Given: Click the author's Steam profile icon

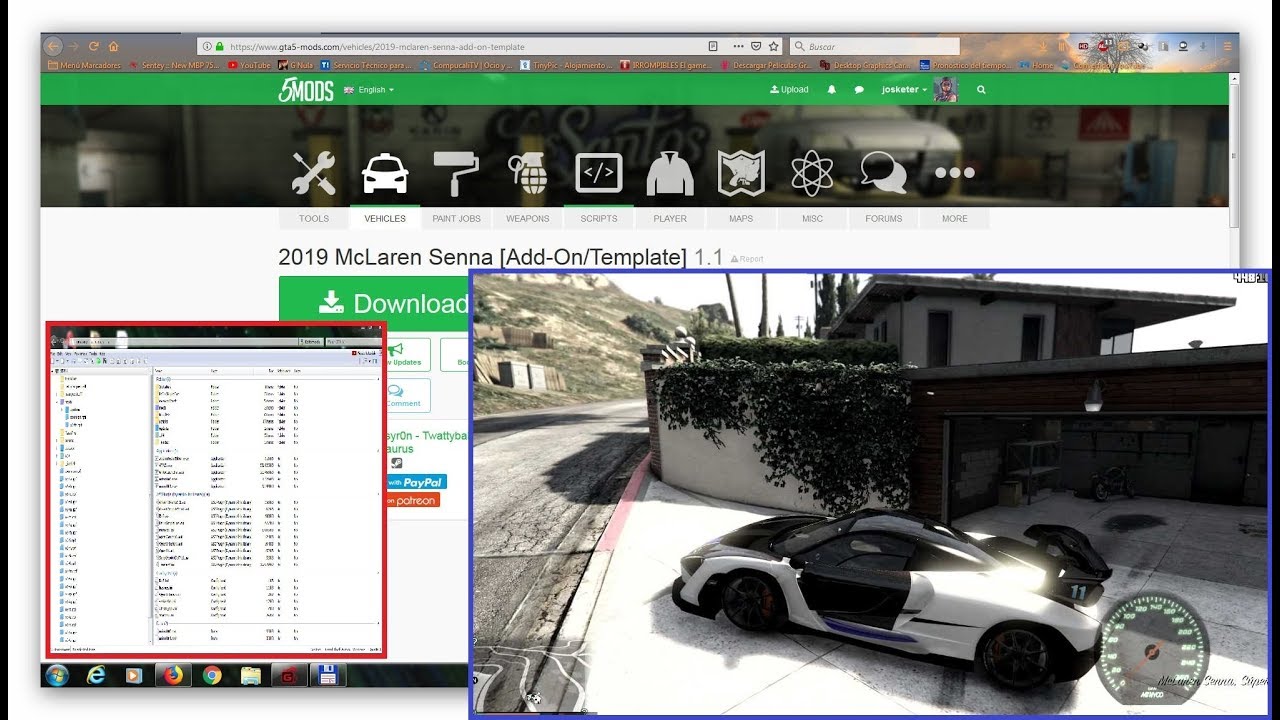Looking at the screenshot, I should [397, 462].
